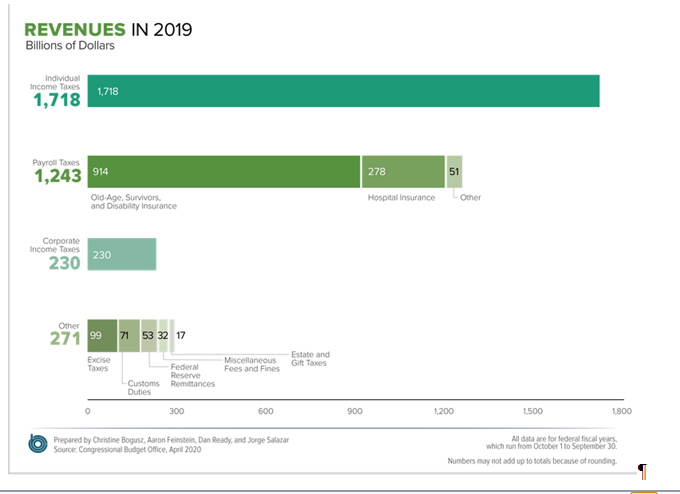
Task: Click the green 1,718 total label
Action: (57, 100)
